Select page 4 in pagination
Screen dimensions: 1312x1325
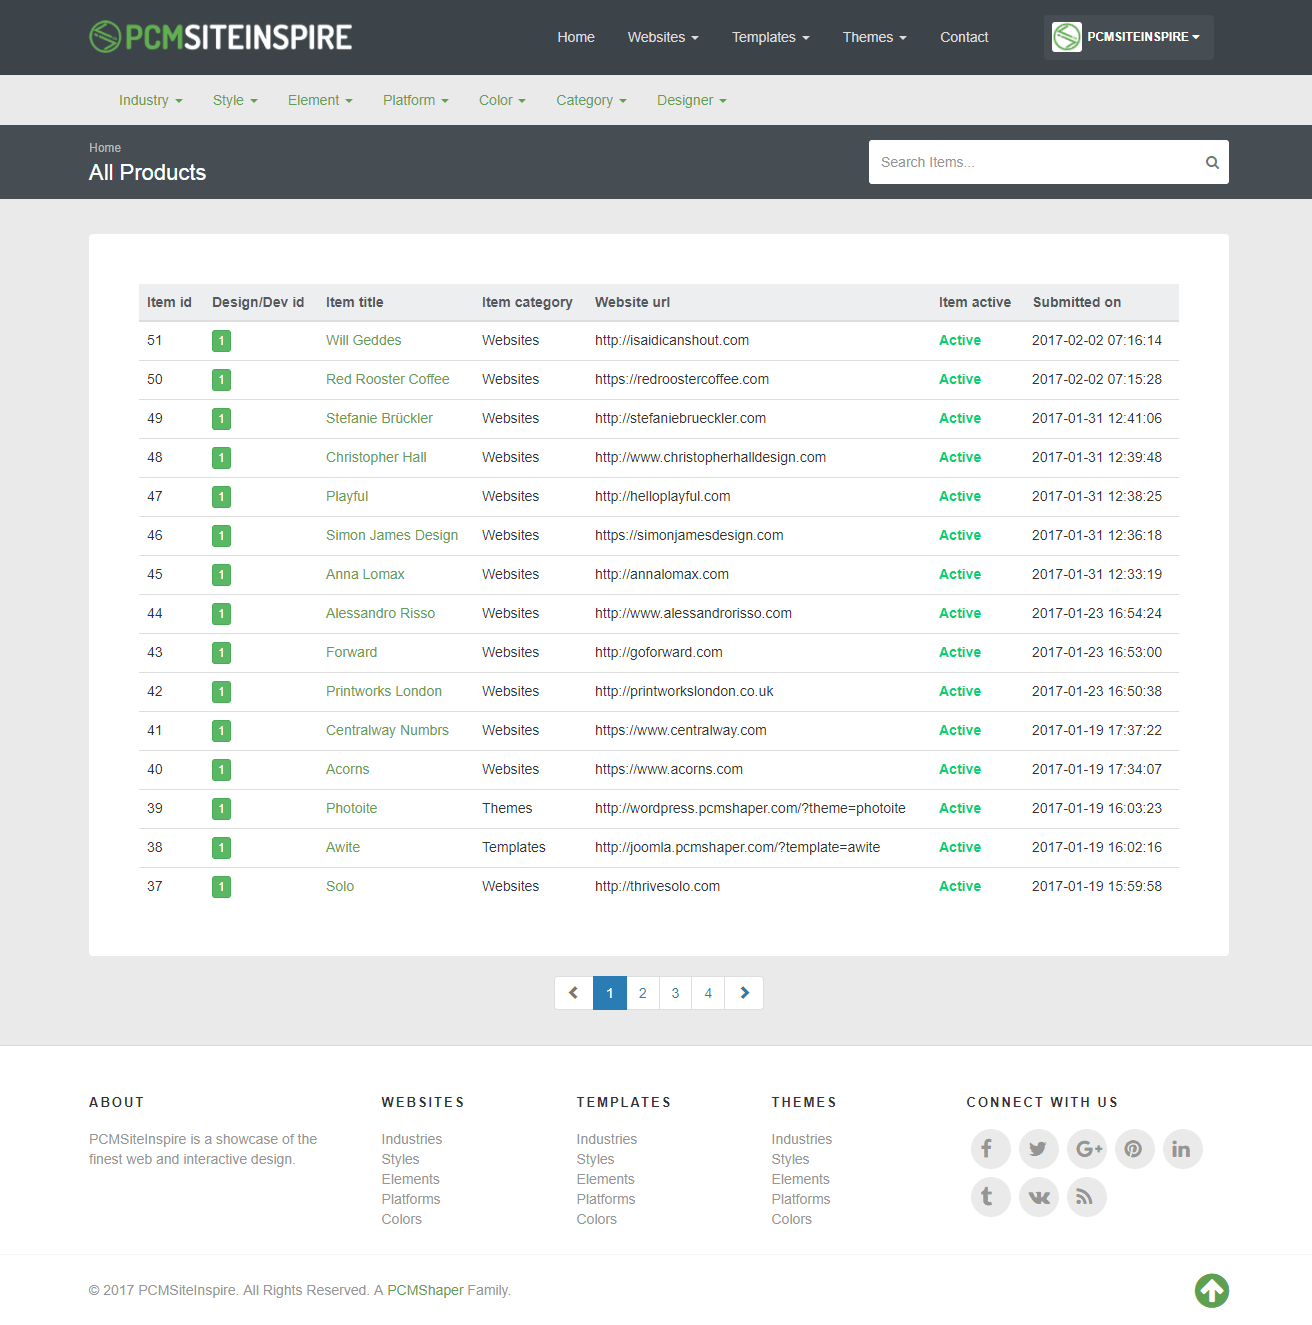[x=708, y=993]
